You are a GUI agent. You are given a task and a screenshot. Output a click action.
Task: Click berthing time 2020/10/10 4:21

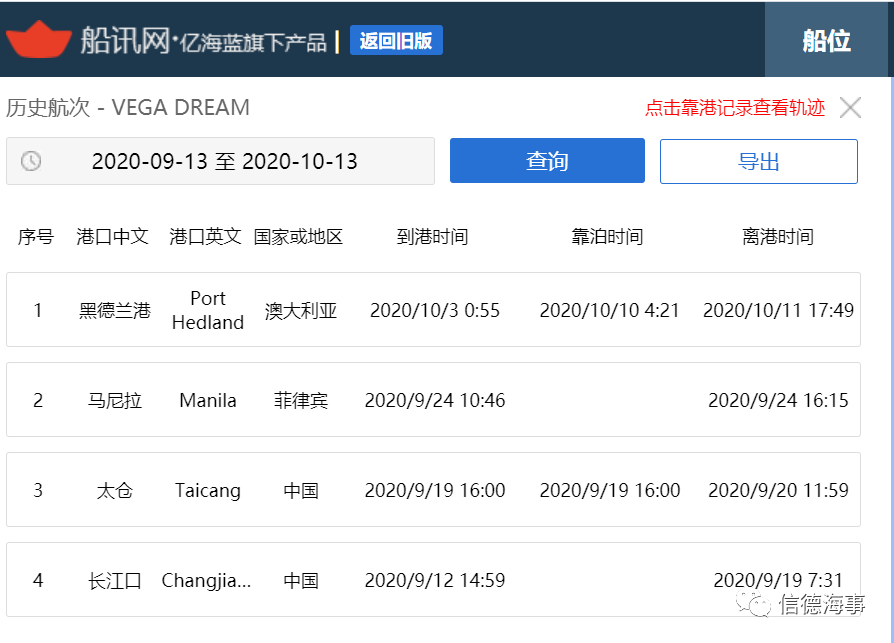tap(609, 311)
